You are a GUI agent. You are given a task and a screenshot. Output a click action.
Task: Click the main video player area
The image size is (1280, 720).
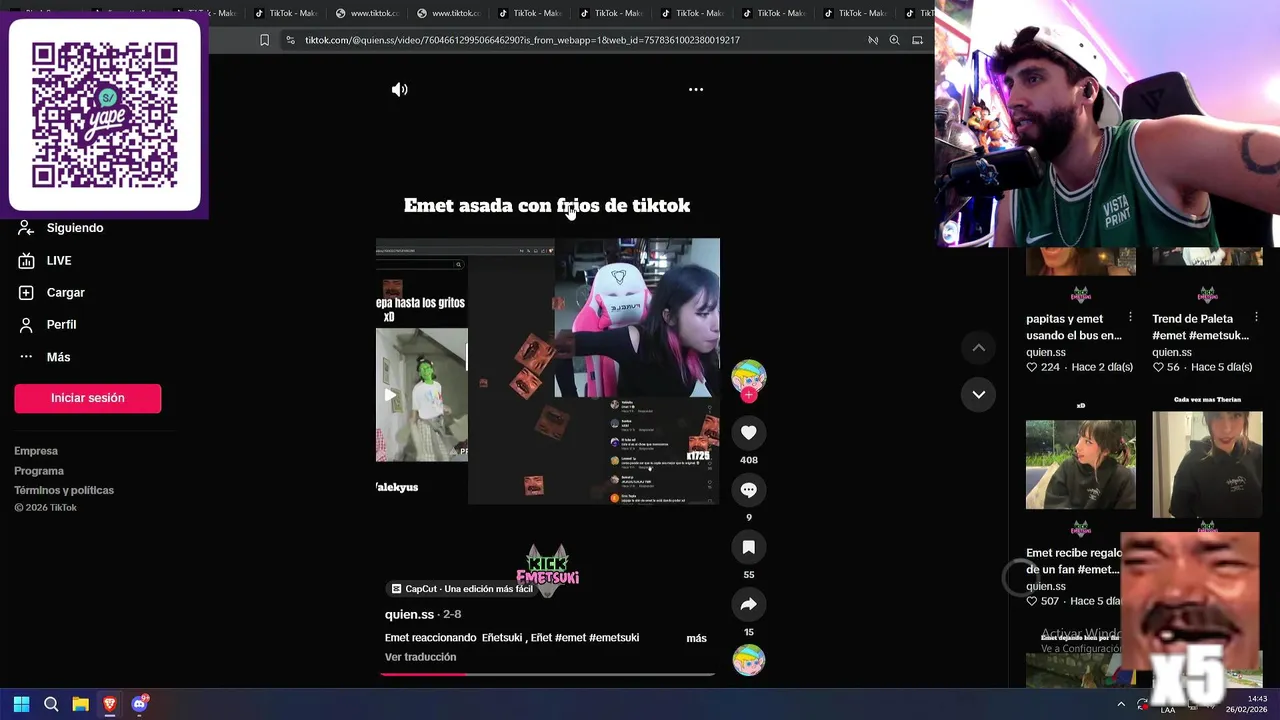(x=548, y=371)
